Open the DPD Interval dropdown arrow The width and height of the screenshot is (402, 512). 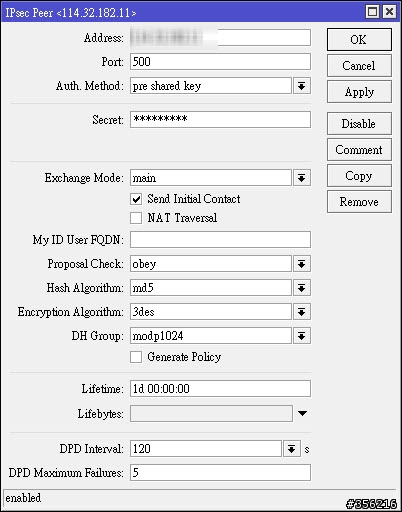pos(292,449)
